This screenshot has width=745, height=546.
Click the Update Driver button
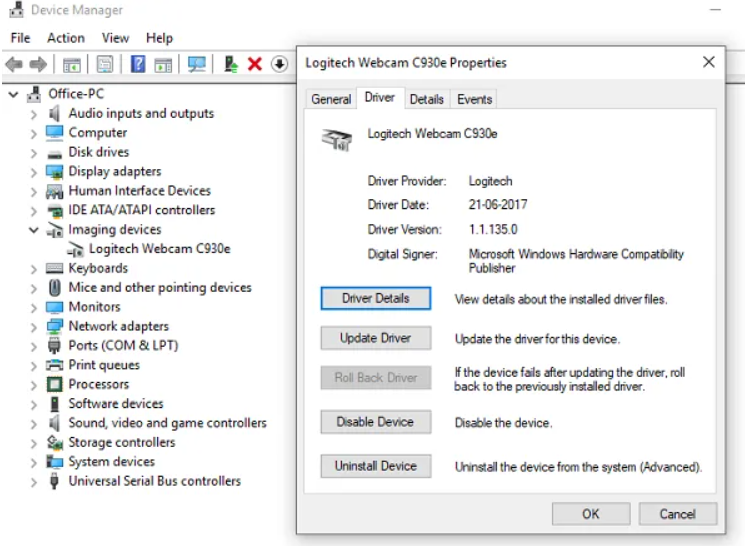coord(376,338)
